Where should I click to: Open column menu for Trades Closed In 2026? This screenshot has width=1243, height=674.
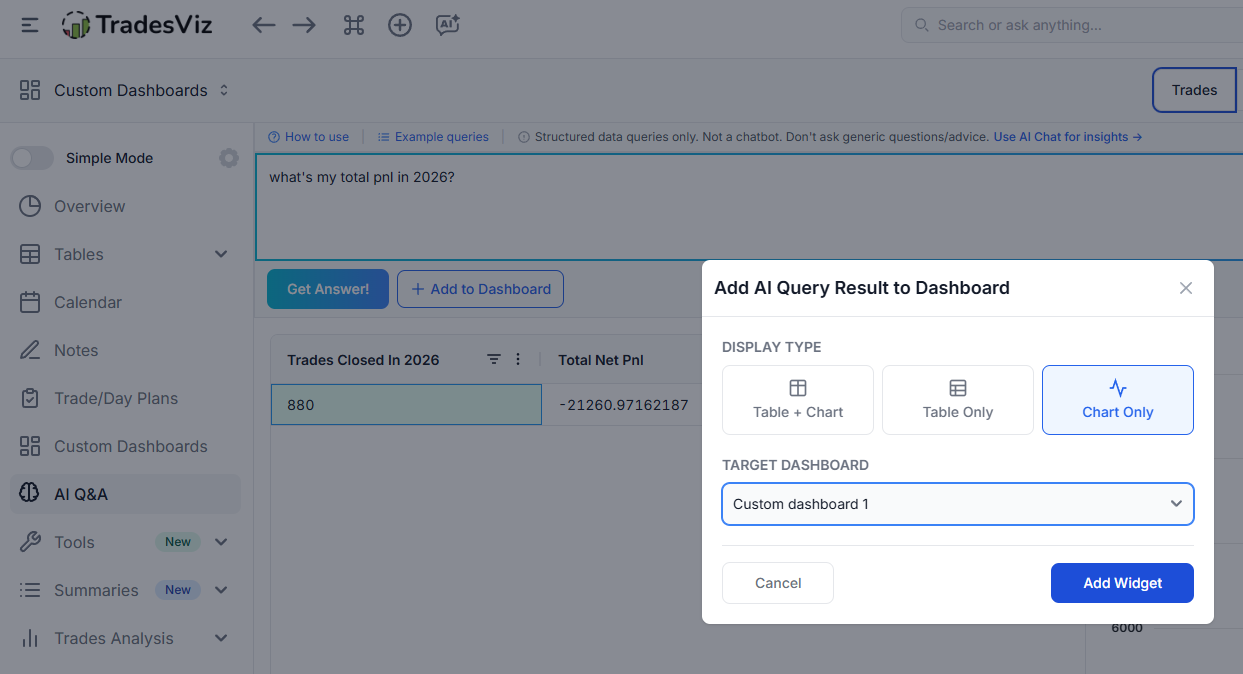click(x=518, y=360)
